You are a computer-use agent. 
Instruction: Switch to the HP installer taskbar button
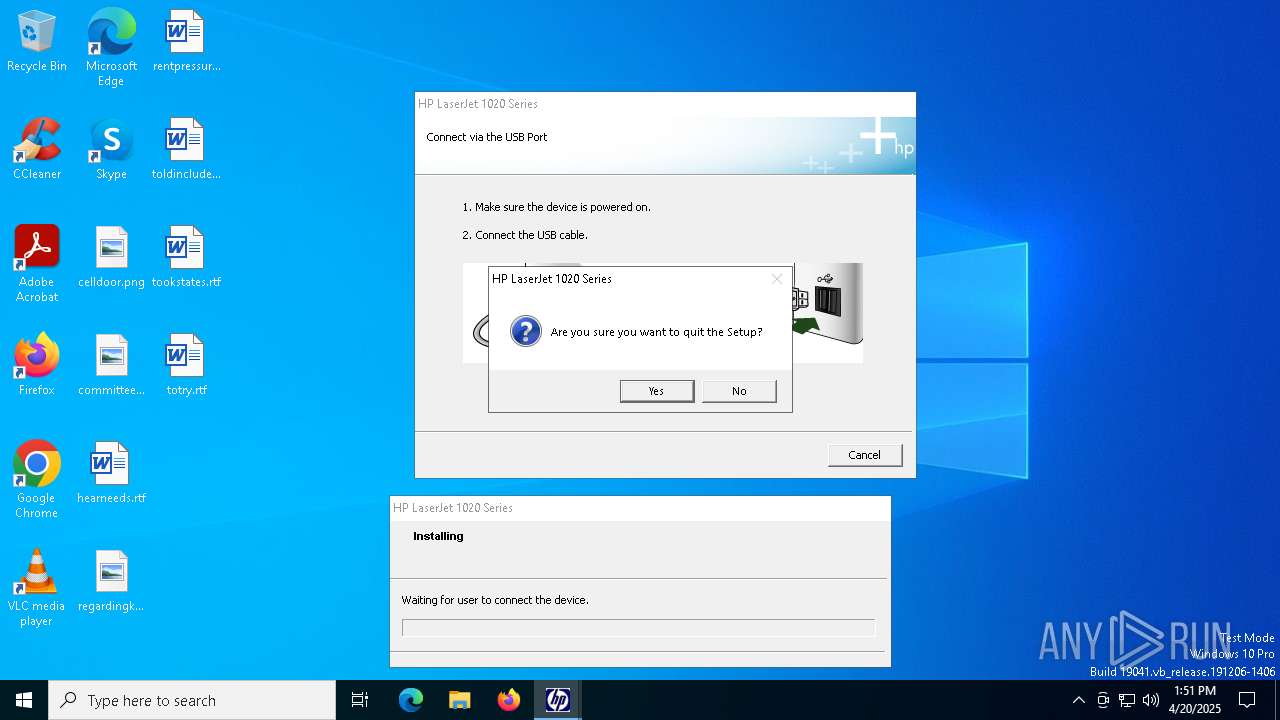point(558,700)
